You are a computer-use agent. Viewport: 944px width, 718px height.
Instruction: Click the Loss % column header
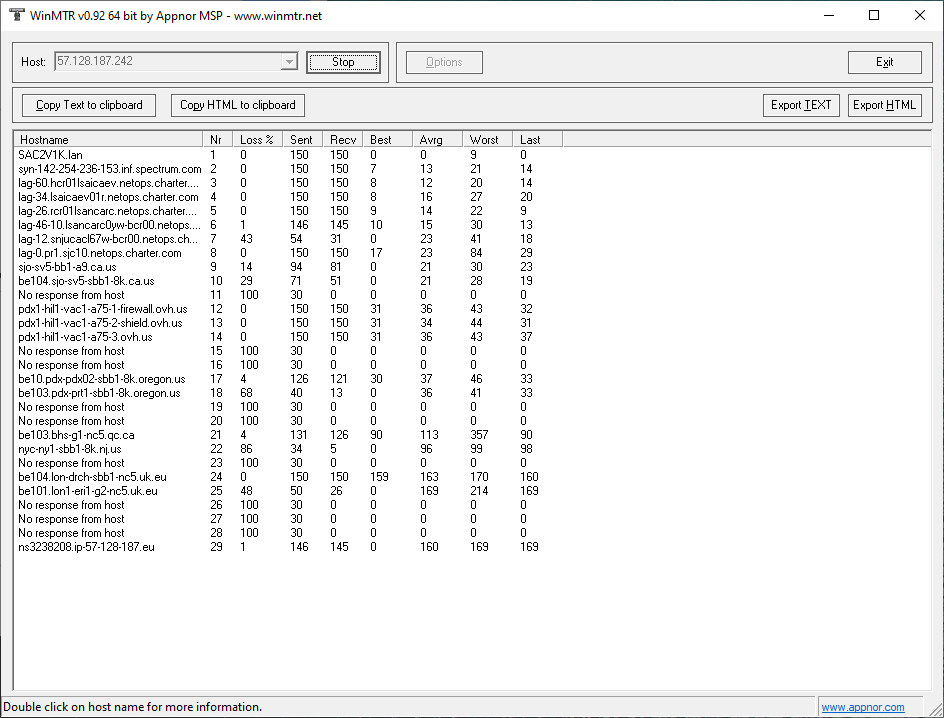coord(257,140)
